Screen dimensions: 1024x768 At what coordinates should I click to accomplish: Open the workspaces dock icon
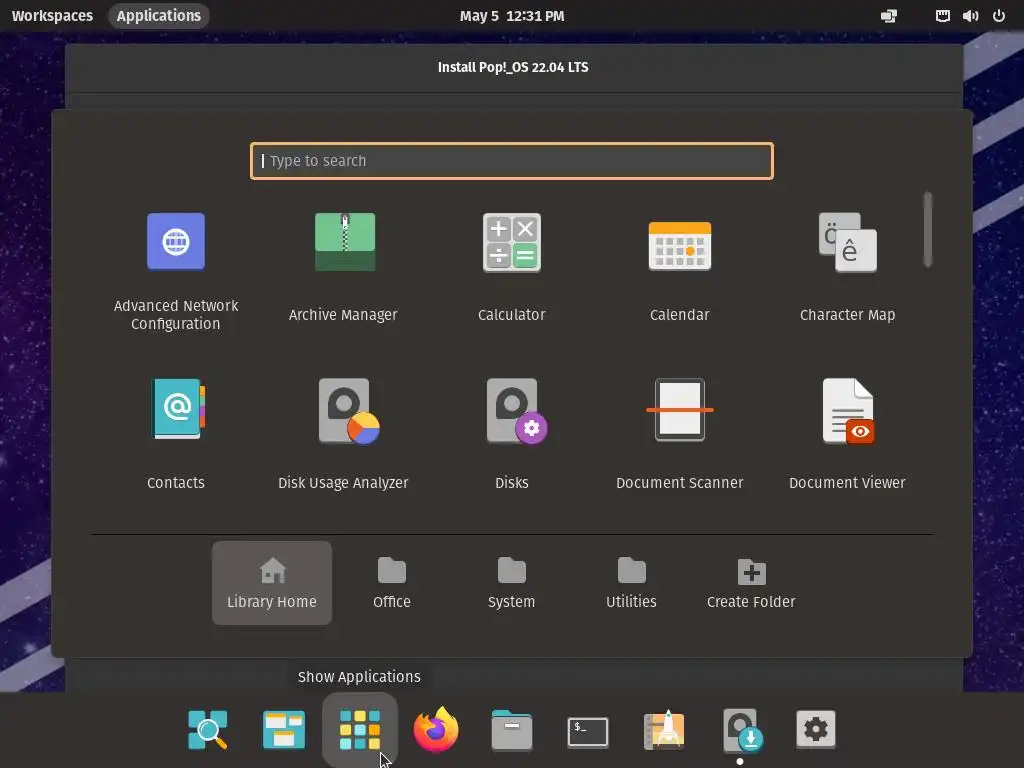(x=283, y=729)
